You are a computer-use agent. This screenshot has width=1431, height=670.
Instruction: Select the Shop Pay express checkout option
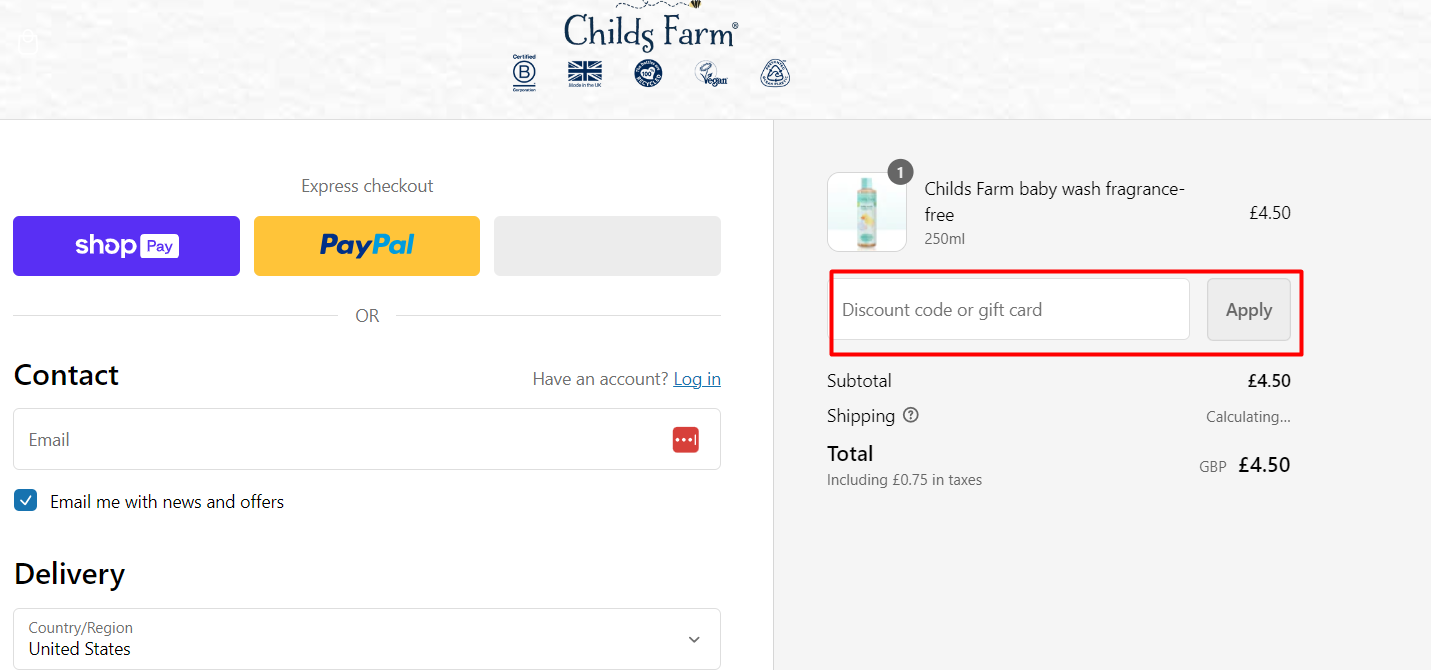coord(126,245)
